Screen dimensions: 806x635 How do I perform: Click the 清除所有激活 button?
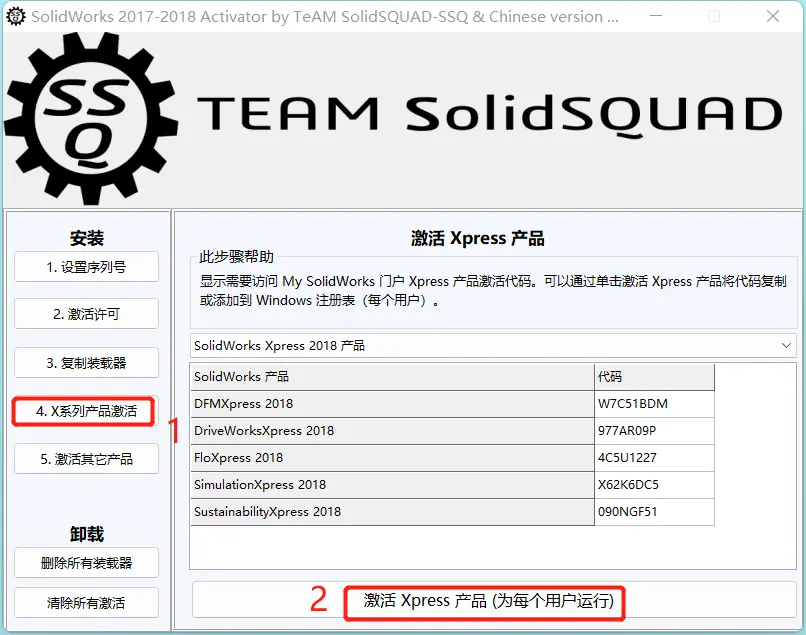(86, 603)
